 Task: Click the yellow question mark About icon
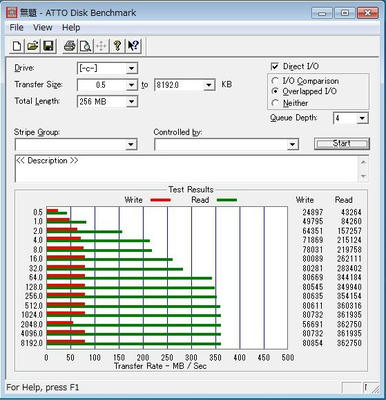117,46
